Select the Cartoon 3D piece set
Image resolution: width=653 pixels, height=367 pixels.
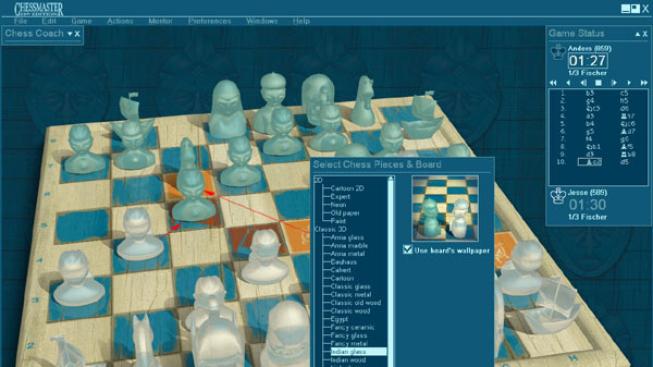[342, 278]
